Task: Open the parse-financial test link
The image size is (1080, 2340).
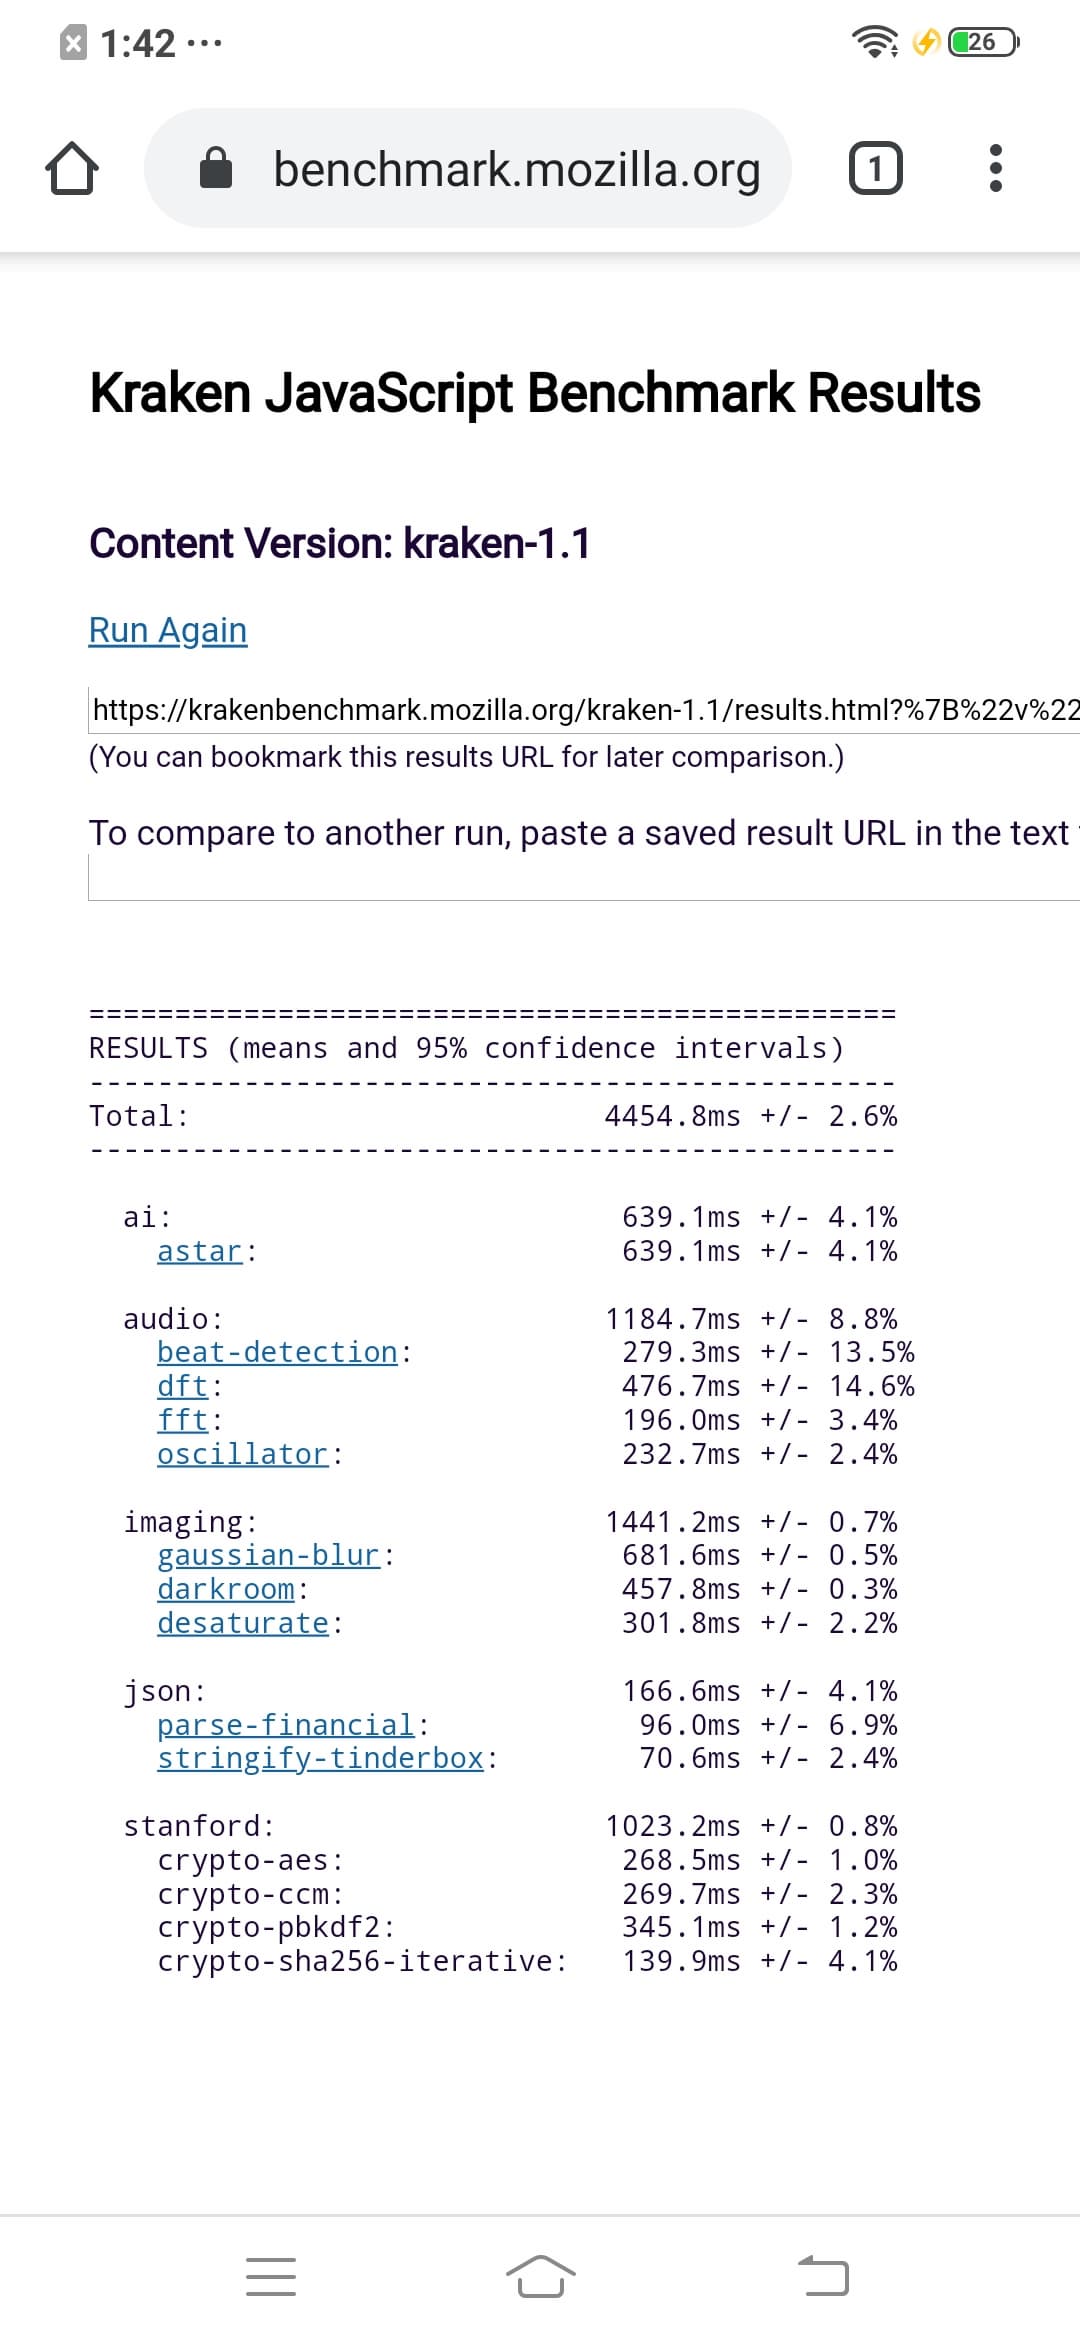Action: (x=285, y=1725)
